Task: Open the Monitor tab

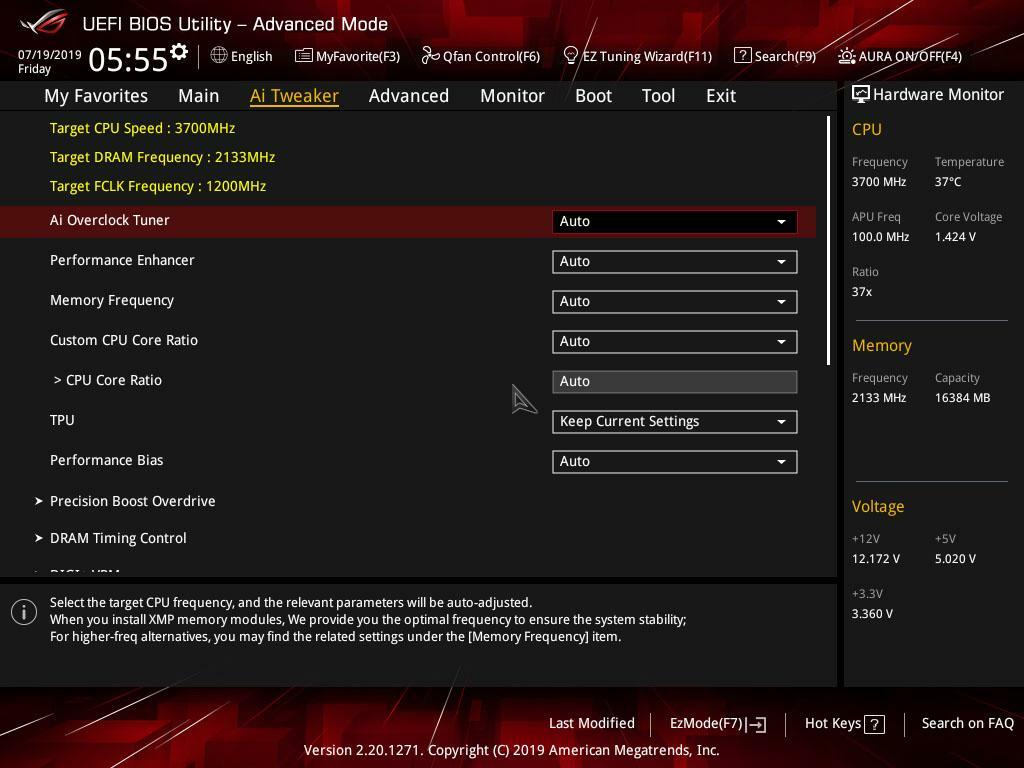Action: coord(512,96)
